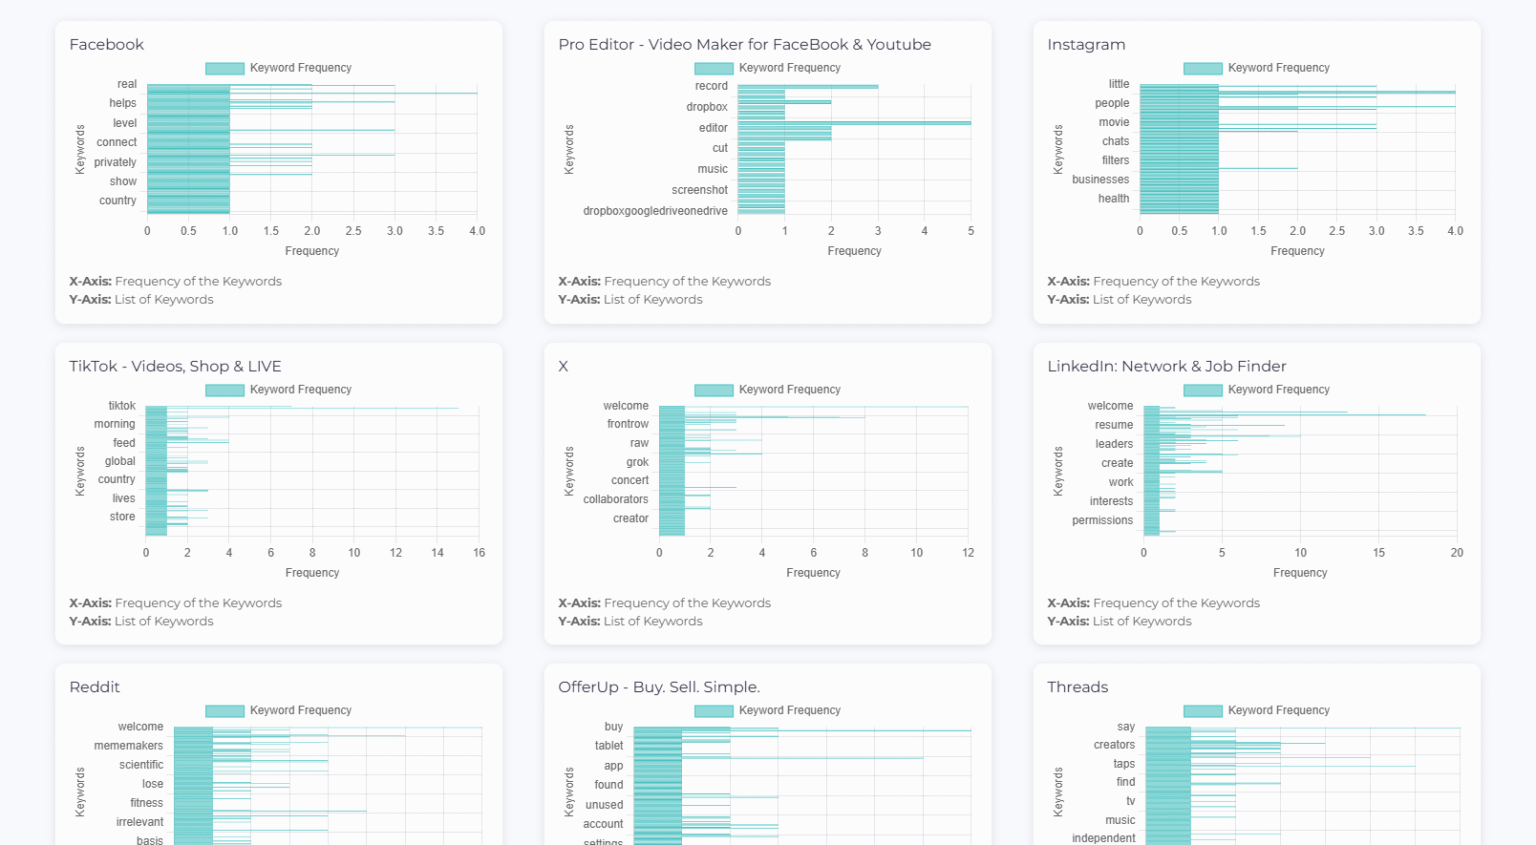Select the 'Facebook' card title
Screen dimensions: 1536x845
click(x=106, y=45)
